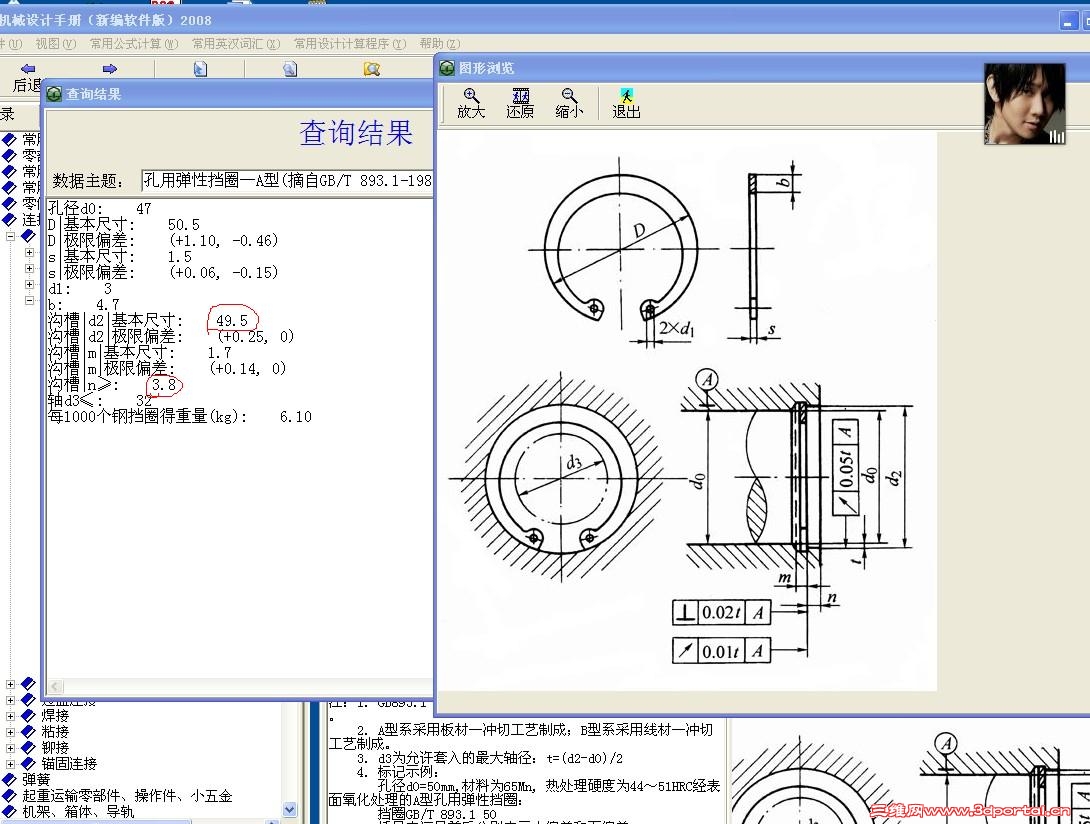Click the tree panel scroll-down arrow

pos(290,809)
